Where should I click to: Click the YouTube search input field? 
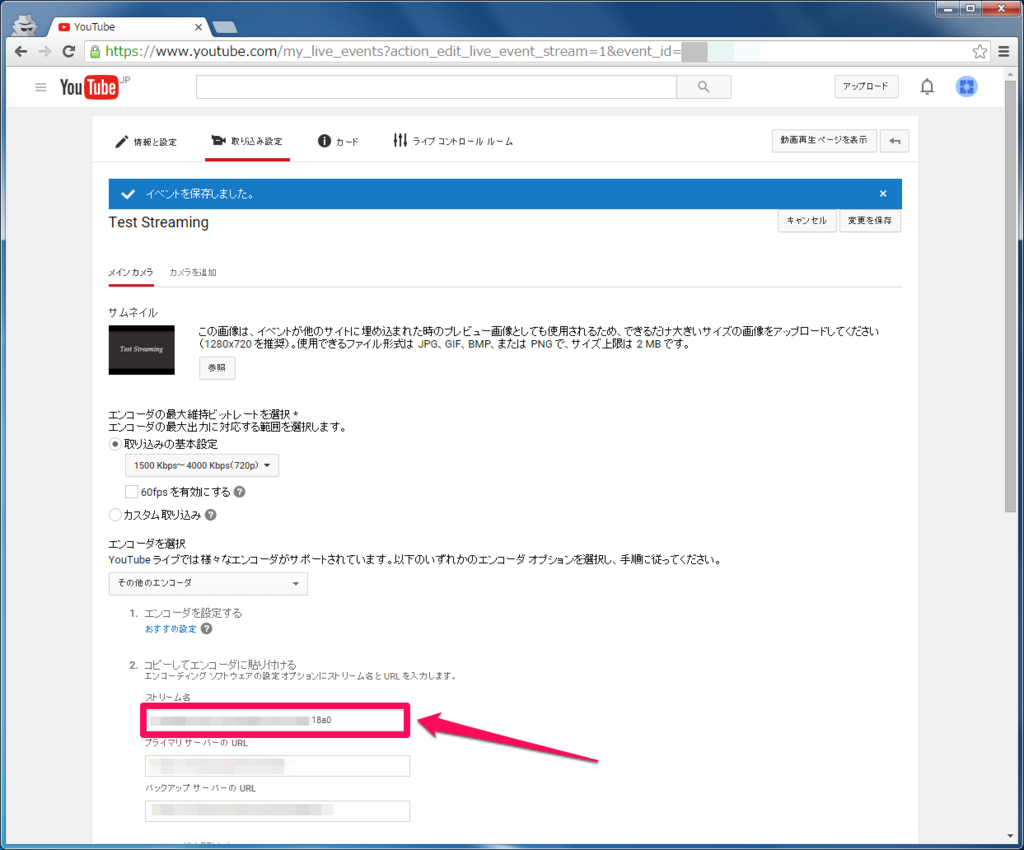tap(436, 86)
